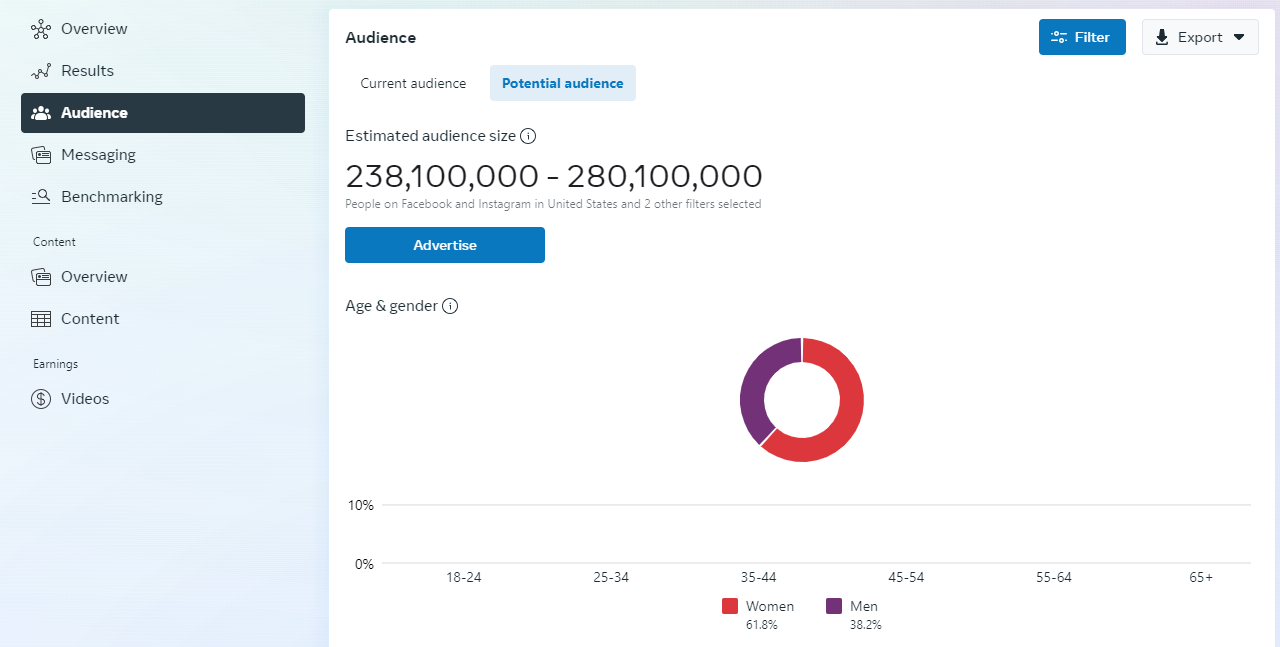Click the Messaging chat icon
The height and width of the screenshot is (647, 1280).
coord(41,155)
